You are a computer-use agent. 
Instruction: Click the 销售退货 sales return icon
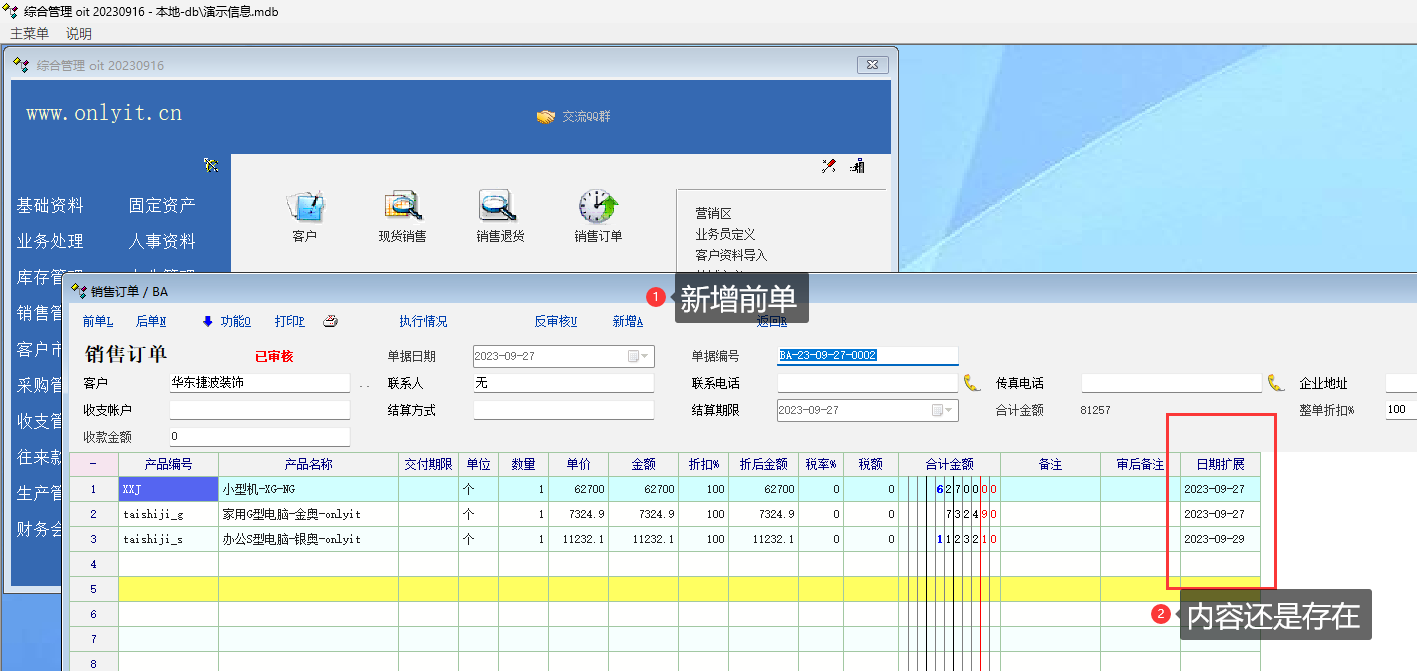(499, 207)
